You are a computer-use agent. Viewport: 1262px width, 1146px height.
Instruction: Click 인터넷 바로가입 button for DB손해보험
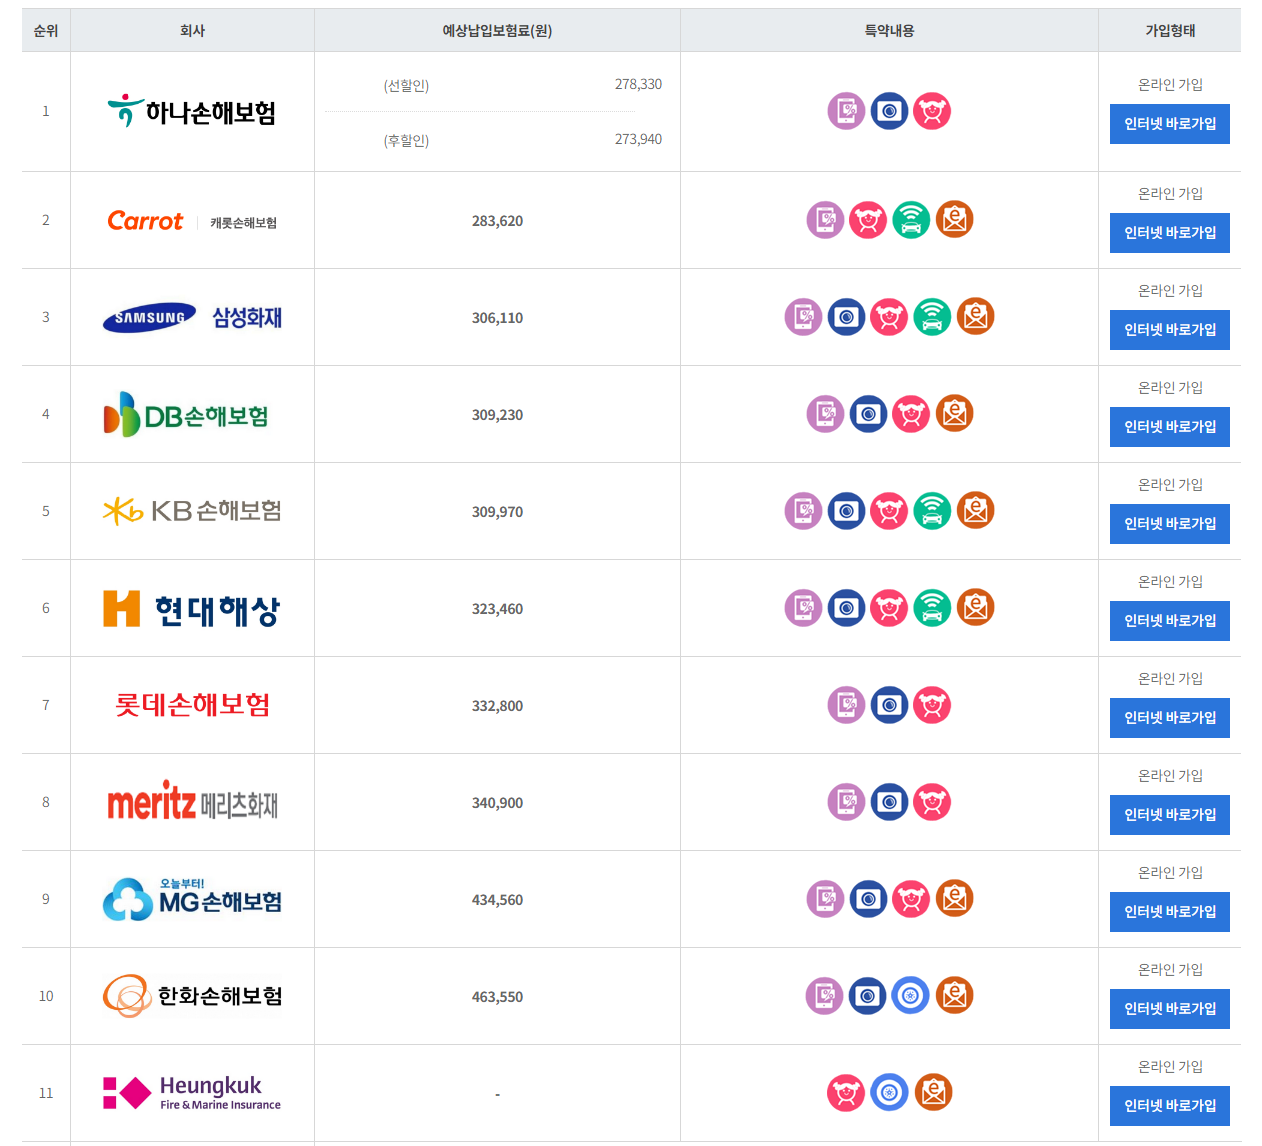click(1170, 427)
